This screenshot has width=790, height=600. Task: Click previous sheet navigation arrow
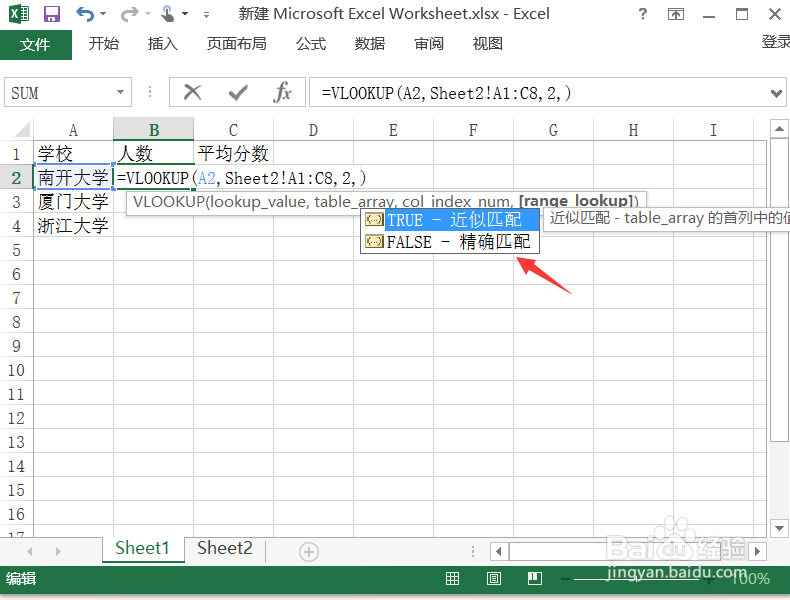point(30,551)
